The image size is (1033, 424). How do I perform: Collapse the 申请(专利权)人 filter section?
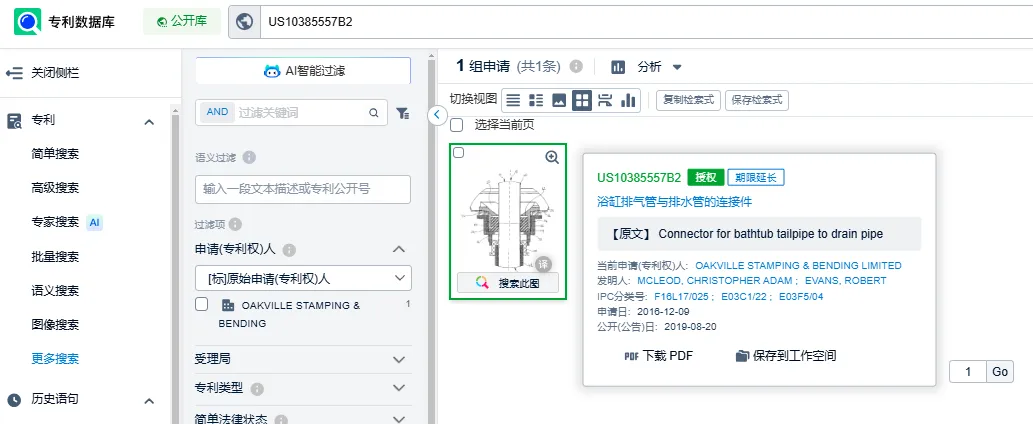click(399, 250)
